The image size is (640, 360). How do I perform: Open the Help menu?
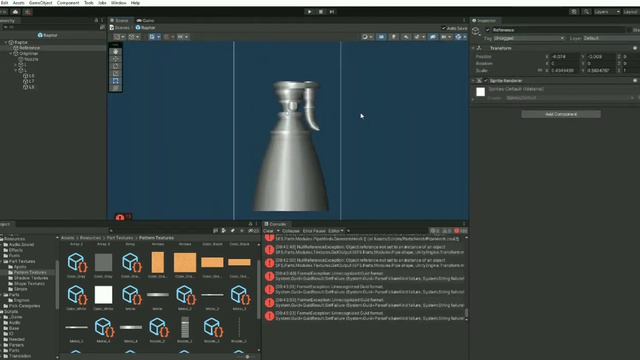(135, 3)
